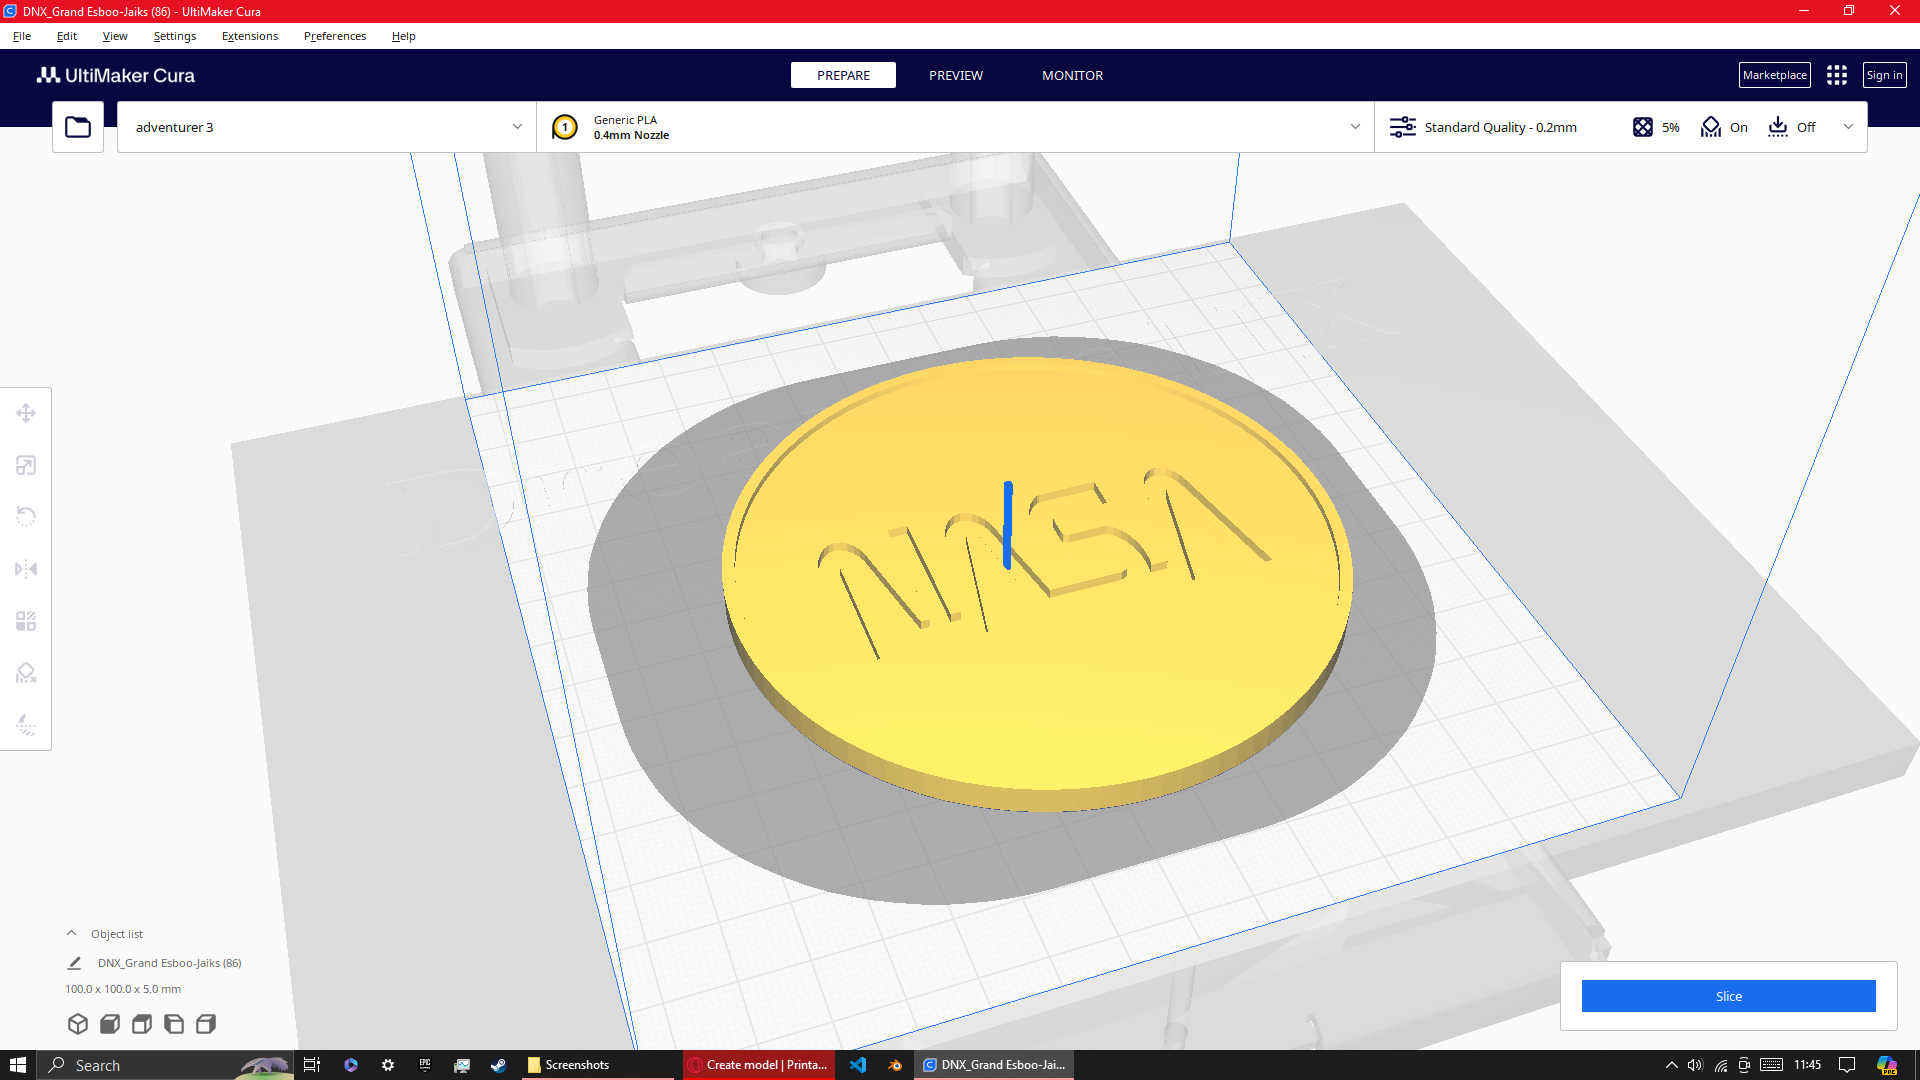The height and width of the screenshot is (1080, 1920).
Task: Select the Mirror tool in left toolbar
Action: [x=26, y=569]
